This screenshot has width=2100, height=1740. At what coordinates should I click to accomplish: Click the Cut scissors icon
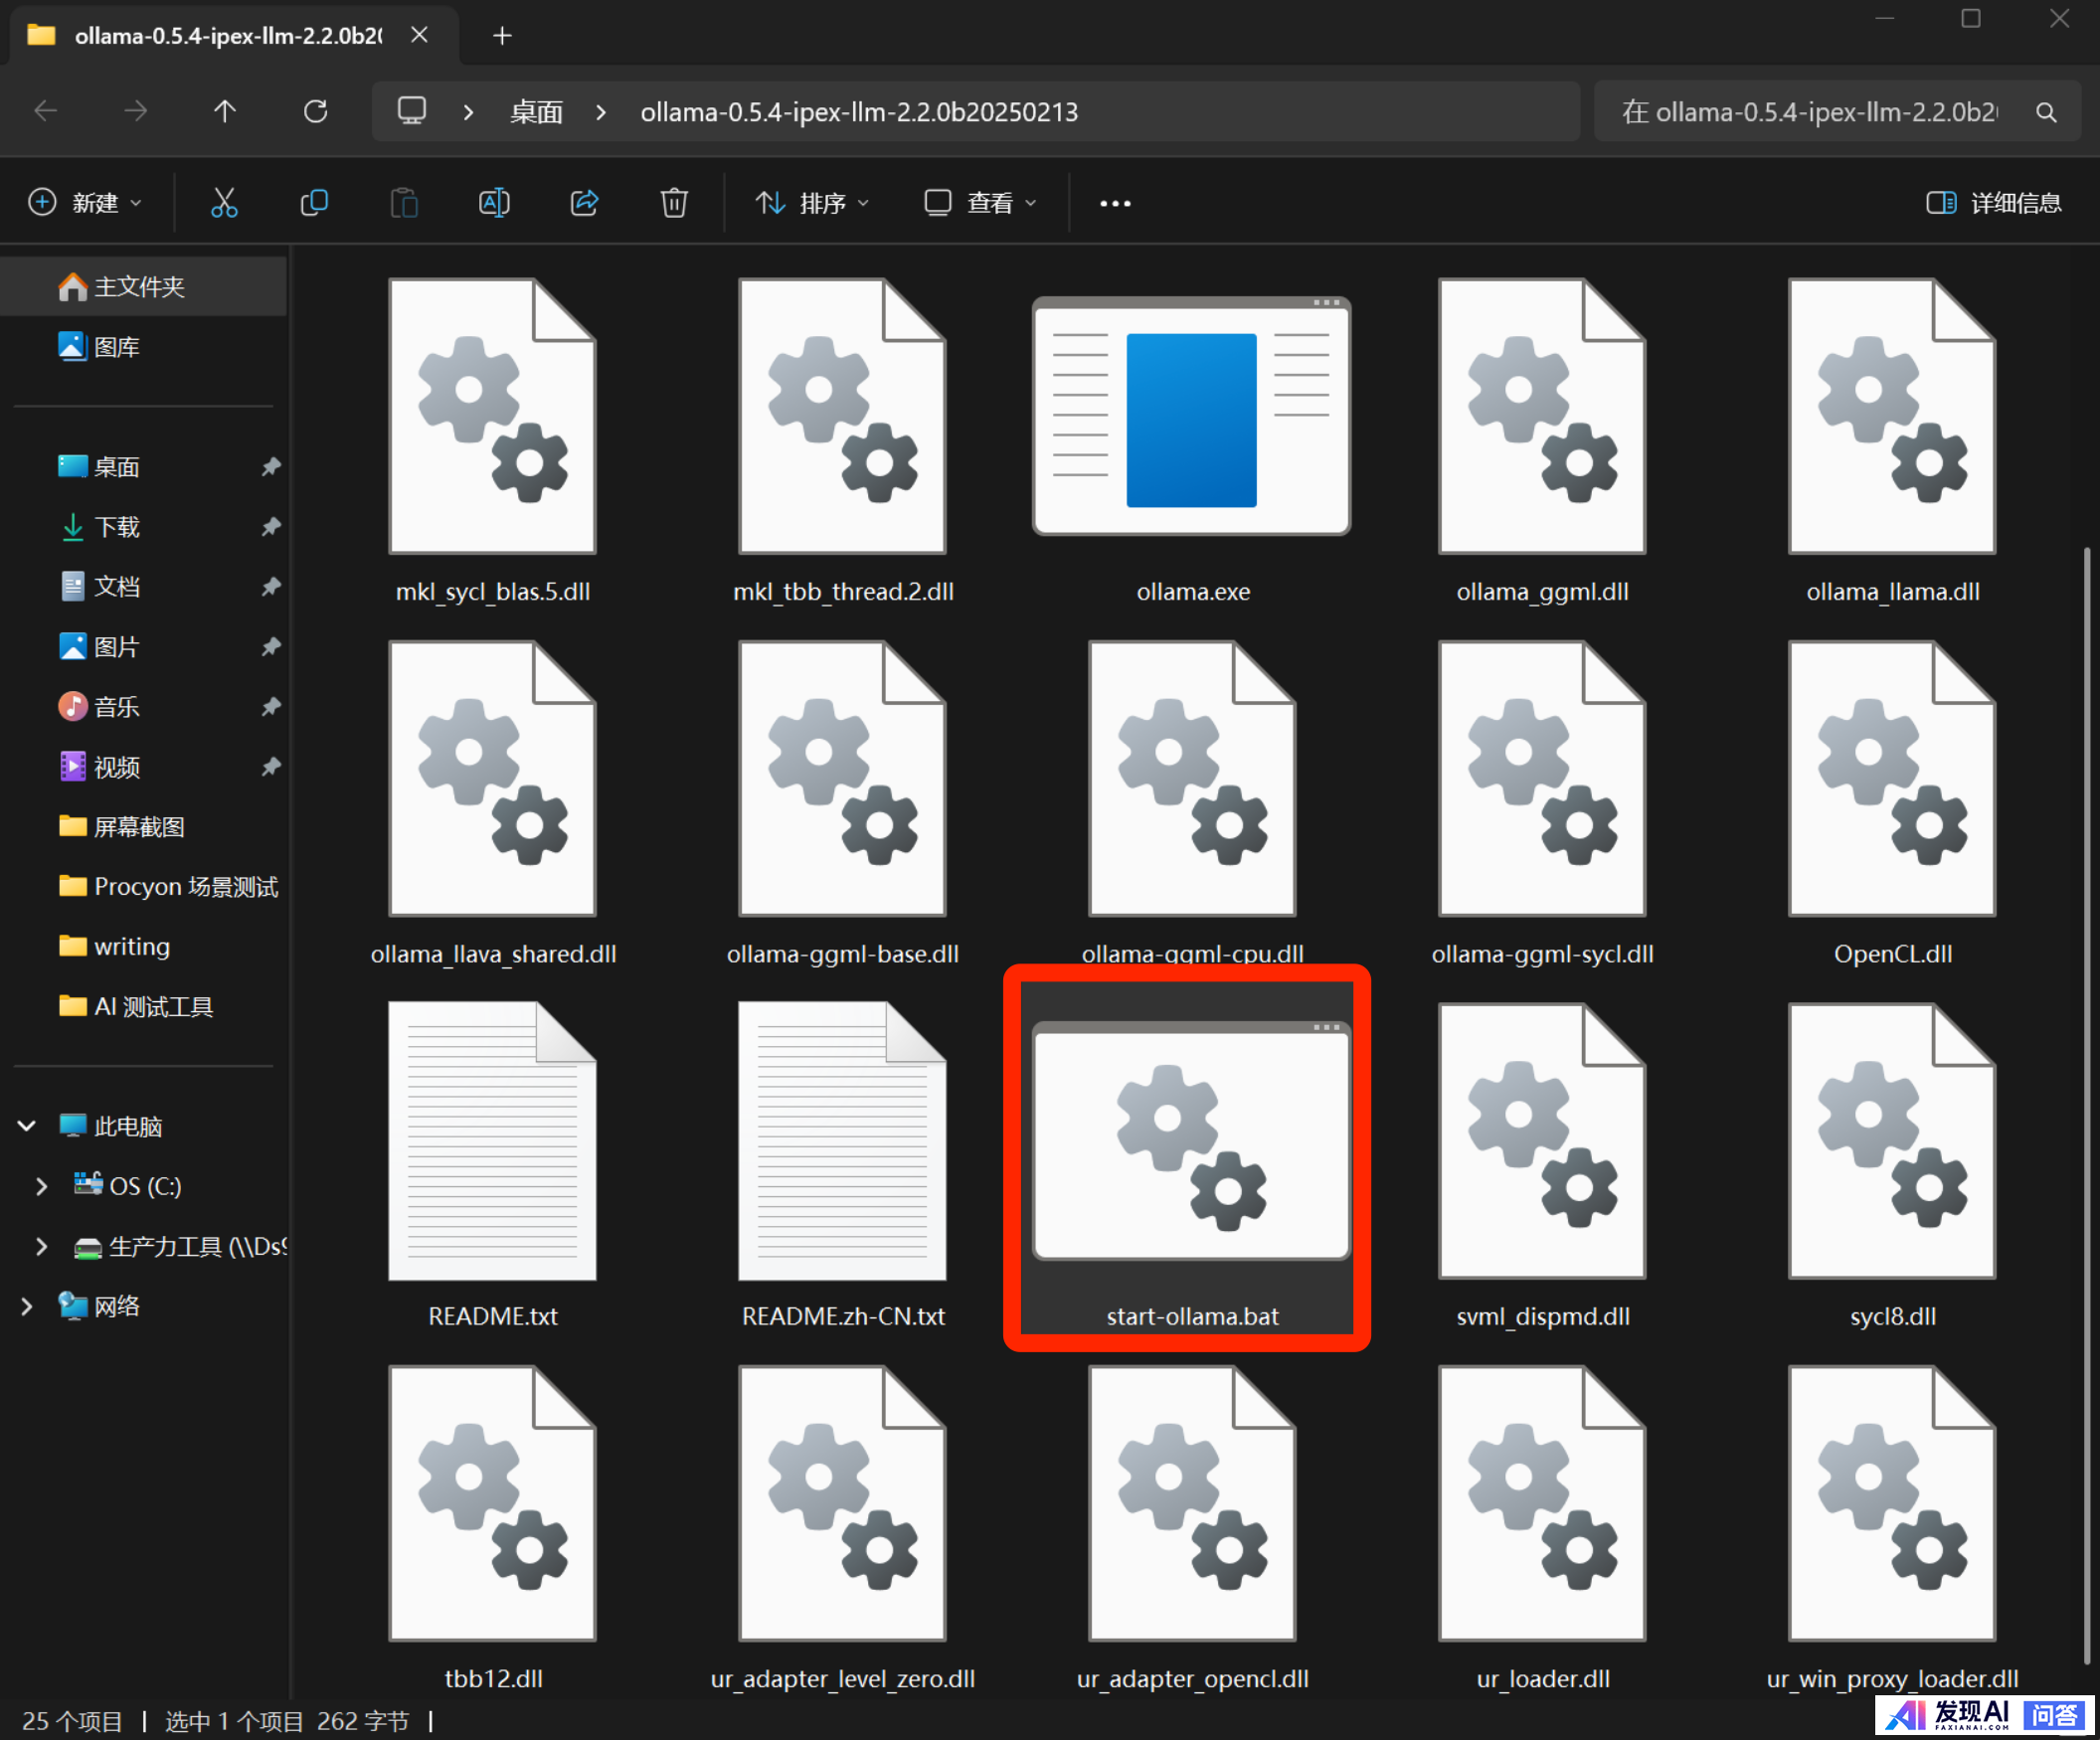pos(224,203)
